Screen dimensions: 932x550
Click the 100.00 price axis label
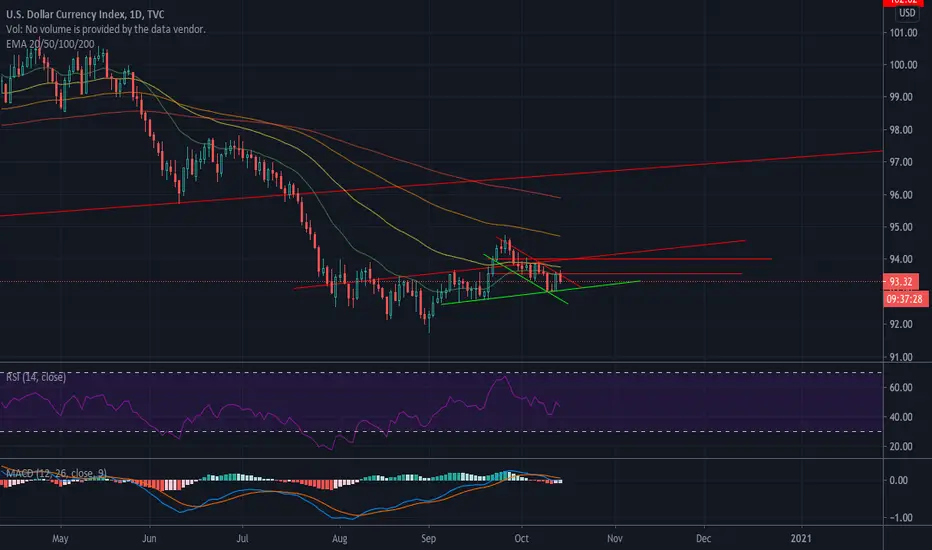tap(903, 65)
